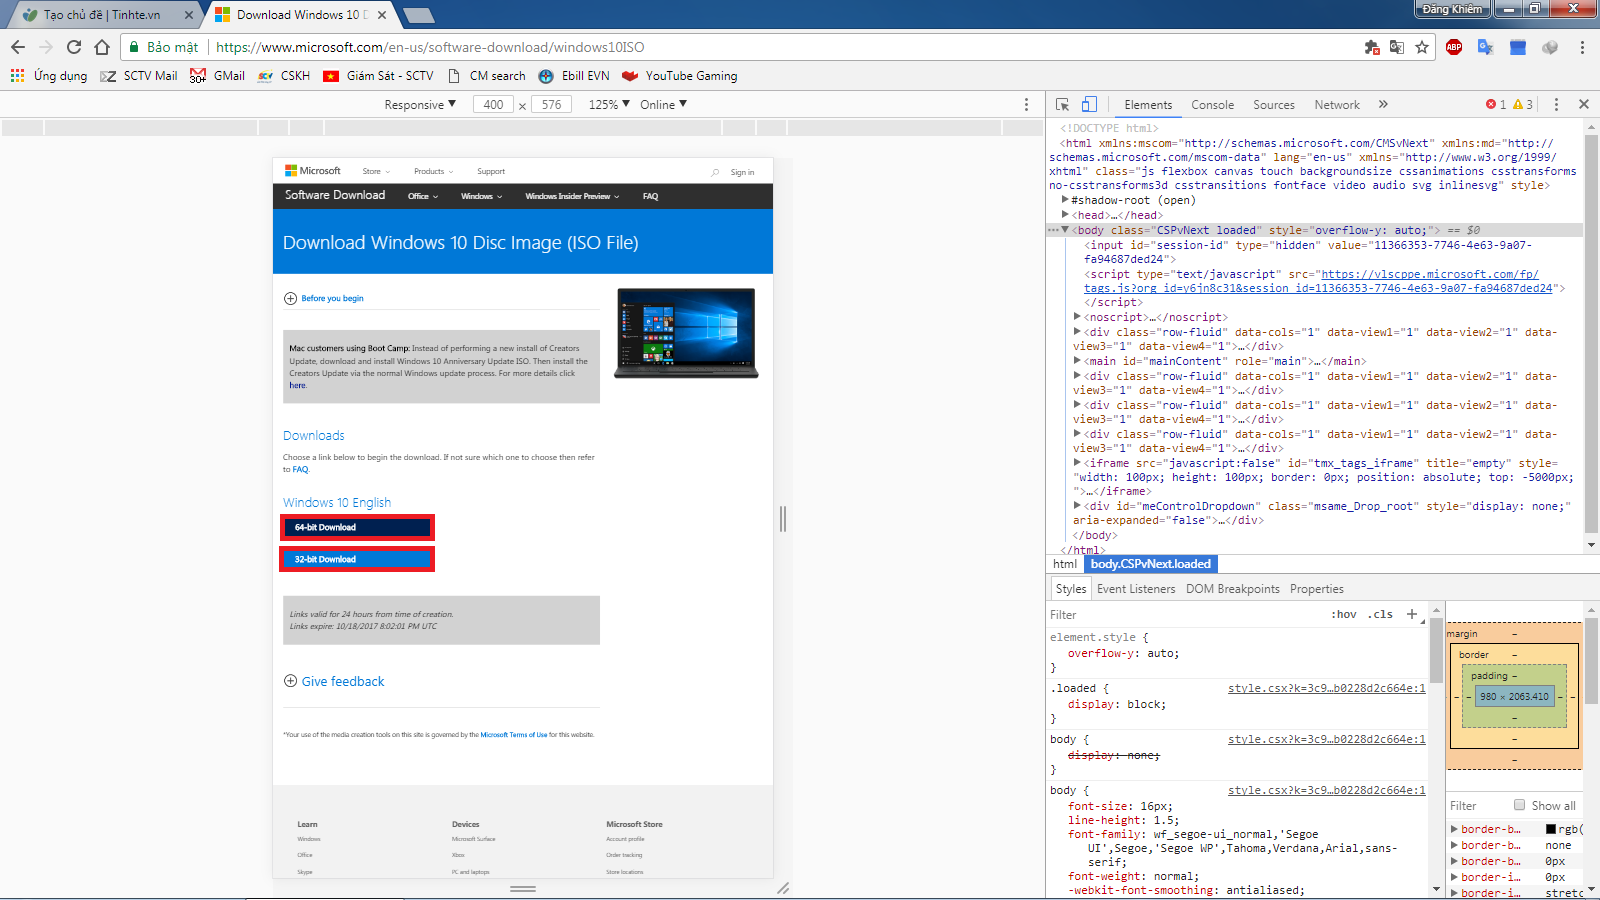Close the DevTools panel

pos(1584,104)
